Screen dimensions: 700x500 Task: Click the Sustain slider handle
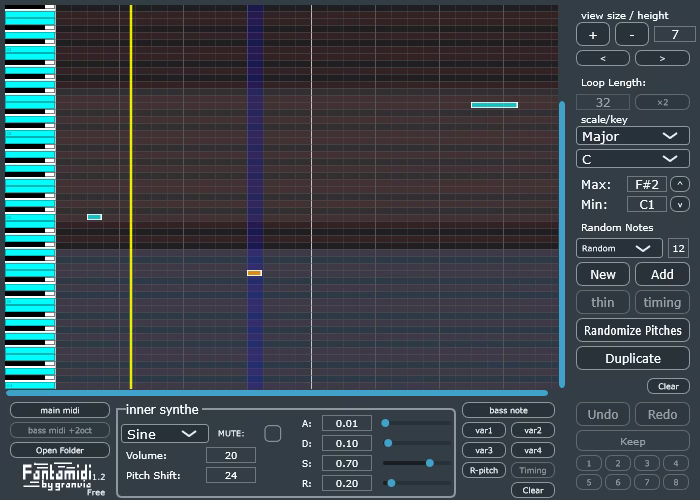(429, 463)
